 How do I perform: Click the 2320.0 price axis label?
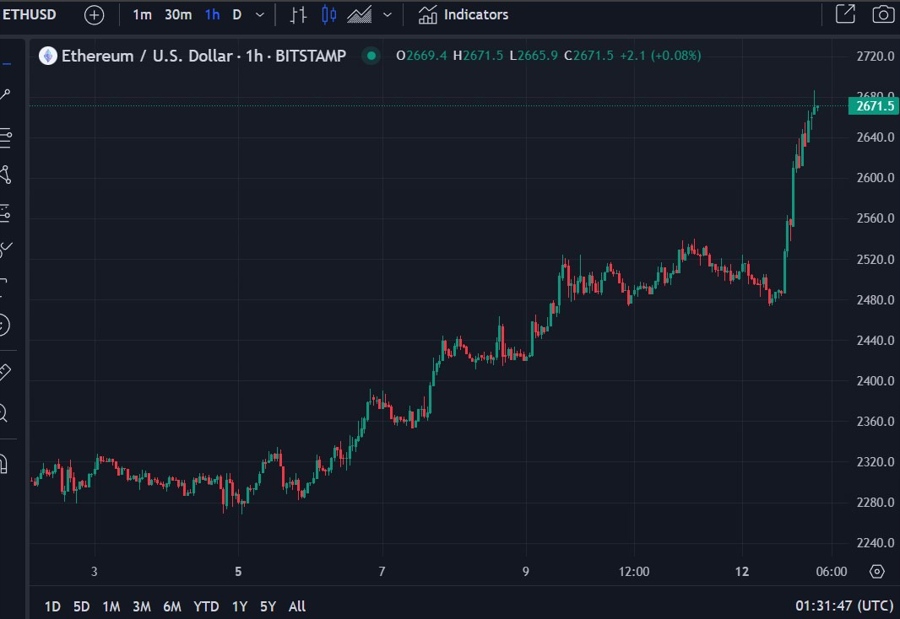(875, 462)
